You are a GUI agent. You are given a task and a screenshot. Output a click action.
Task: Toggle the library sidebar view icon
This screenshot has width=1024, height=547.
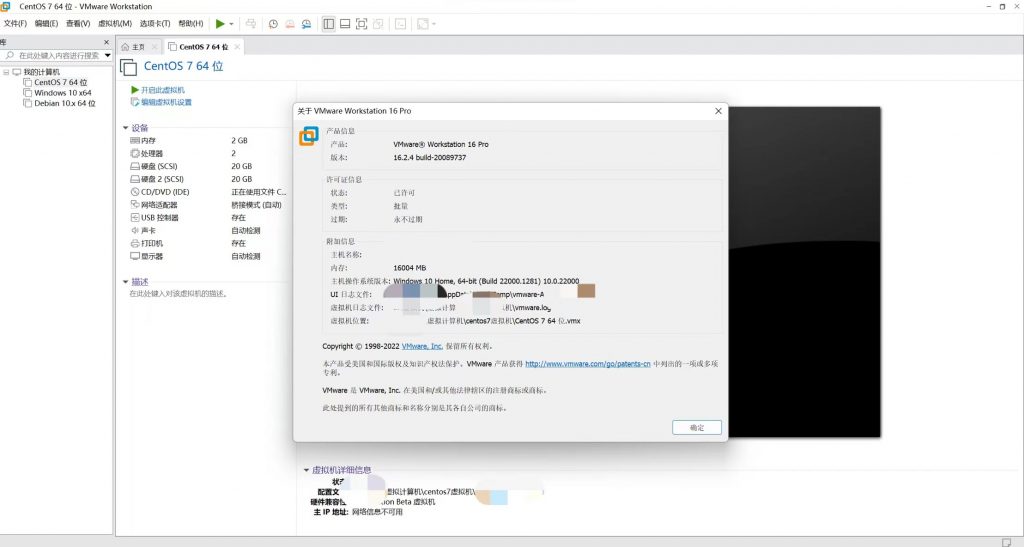[x=328, y=24]
